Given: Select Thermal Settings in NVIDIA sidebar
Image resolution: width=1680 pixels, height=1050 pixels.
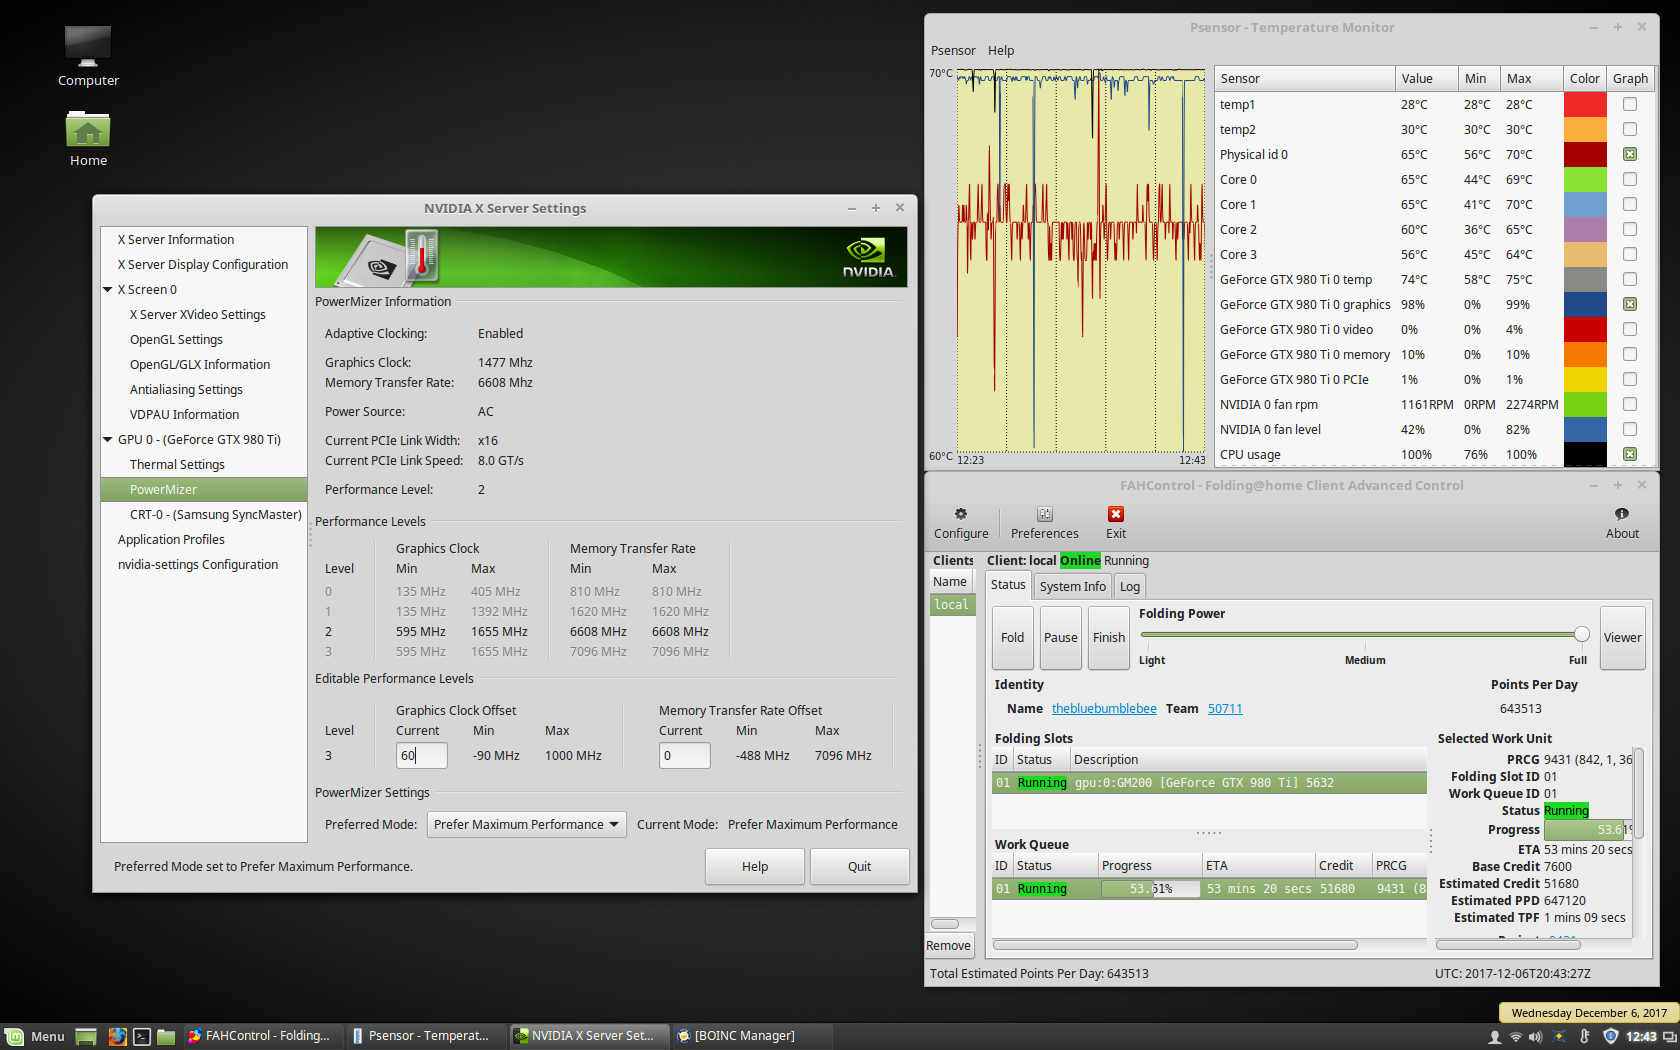Looking at the screenshot, I should (x=177, y=465).
